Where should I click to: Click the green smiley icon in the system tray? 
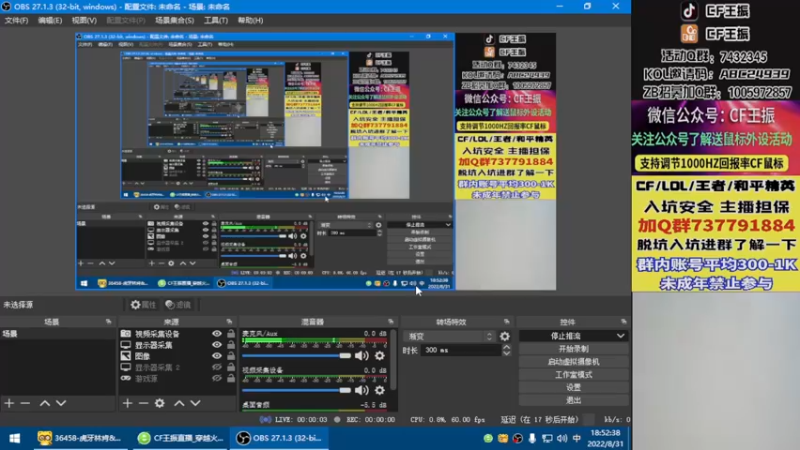(x=488, y=438)
